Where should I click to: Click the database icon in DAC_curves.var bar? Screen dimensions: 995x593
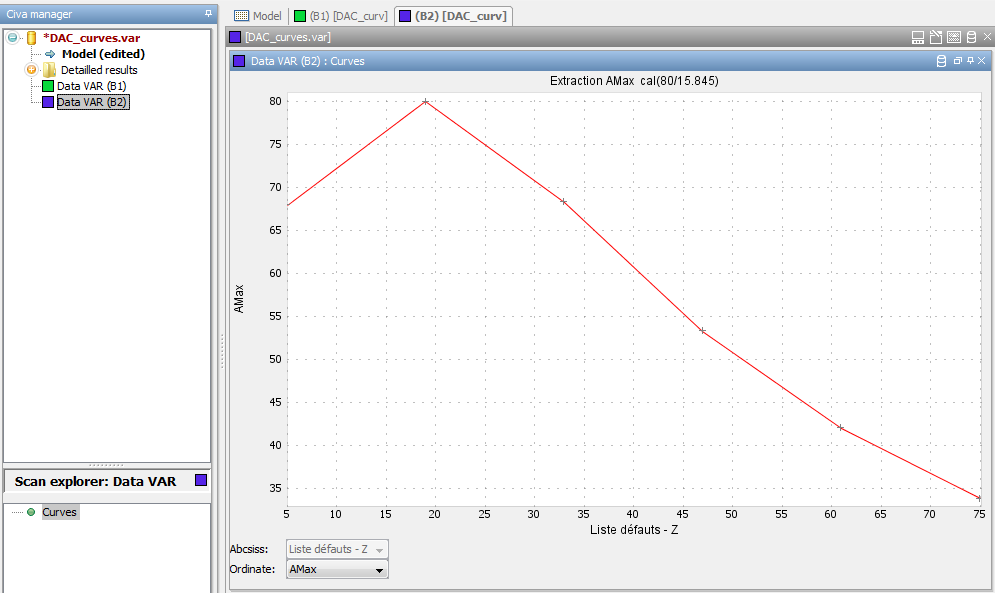972,38
